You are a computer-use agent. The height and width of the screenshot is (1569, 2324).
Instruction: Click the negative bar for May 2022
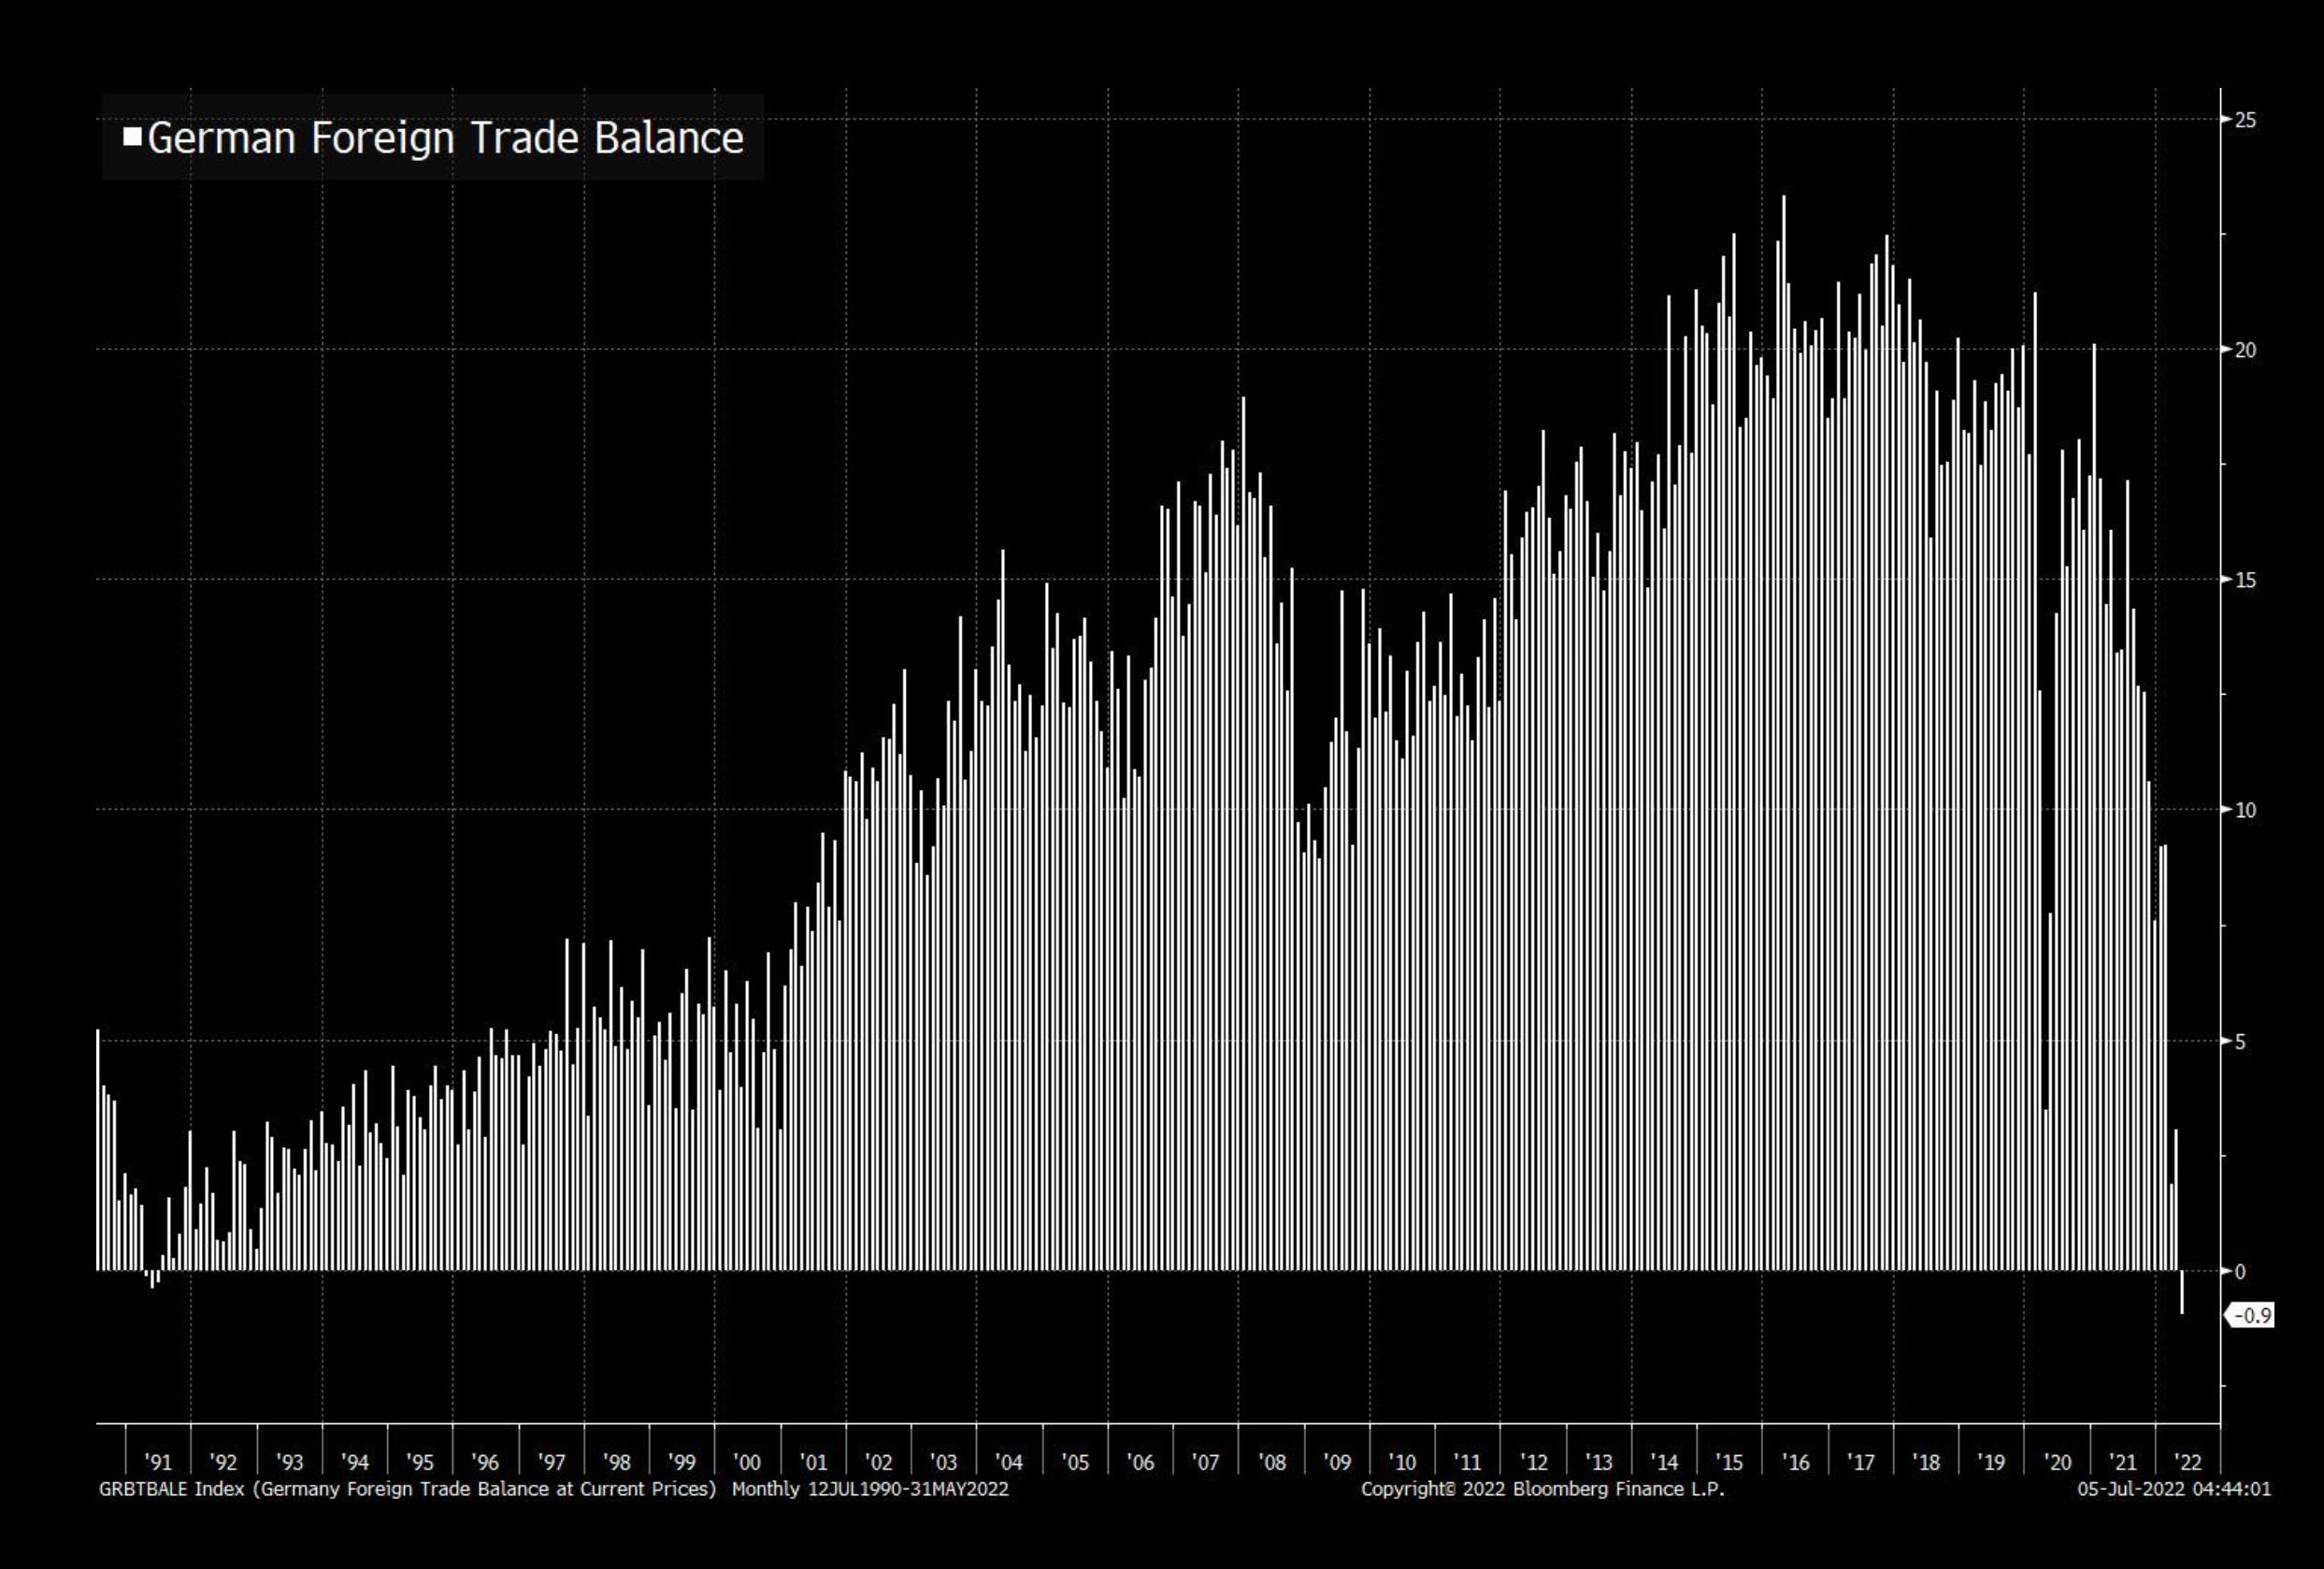tap(2182, 1292)
